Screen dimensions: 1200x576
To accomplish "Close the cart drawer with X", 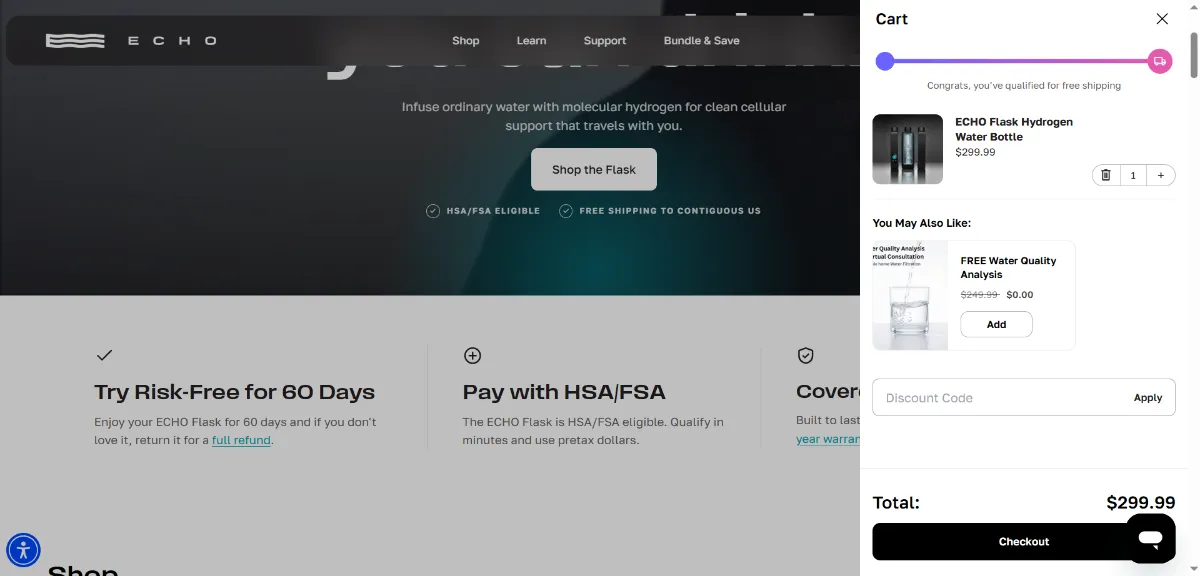I will coord(1161,19).
